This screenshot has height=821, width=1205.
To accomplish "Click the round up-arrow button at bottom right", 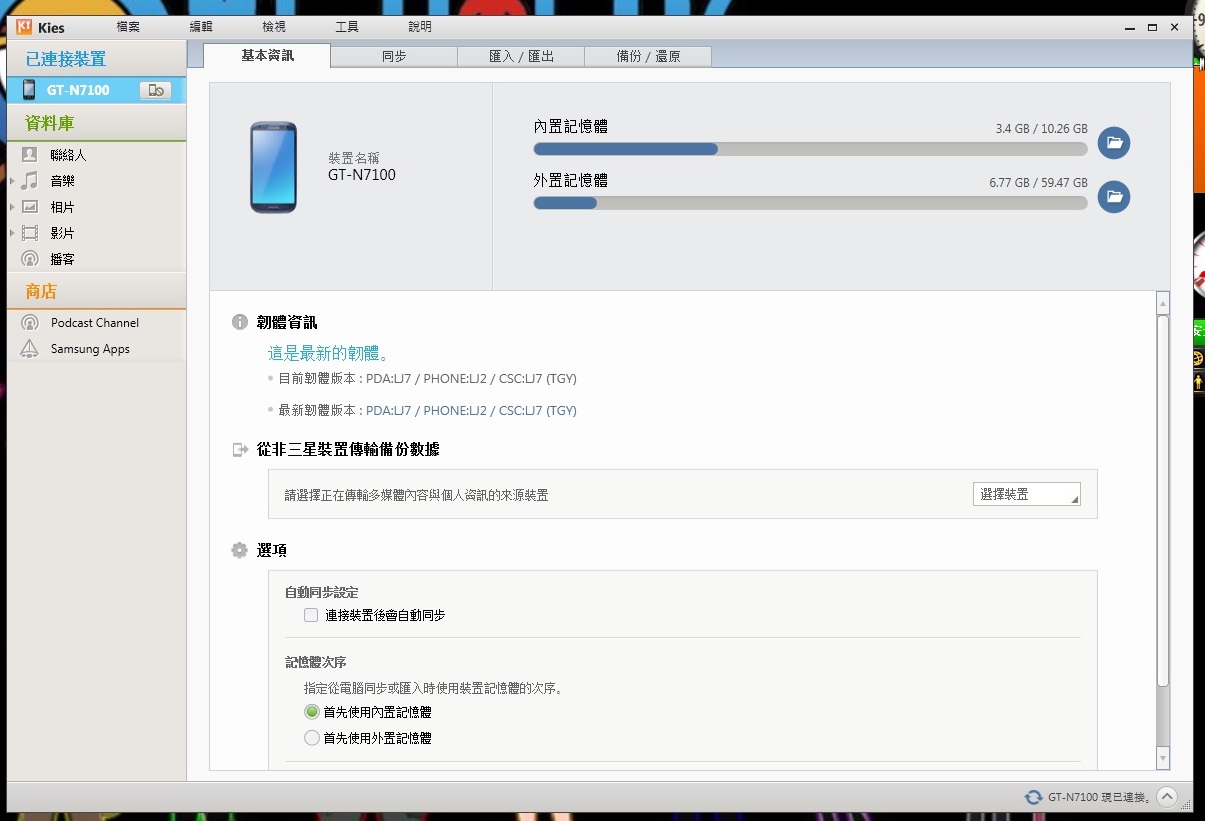I will click(x=1167, y=797).
